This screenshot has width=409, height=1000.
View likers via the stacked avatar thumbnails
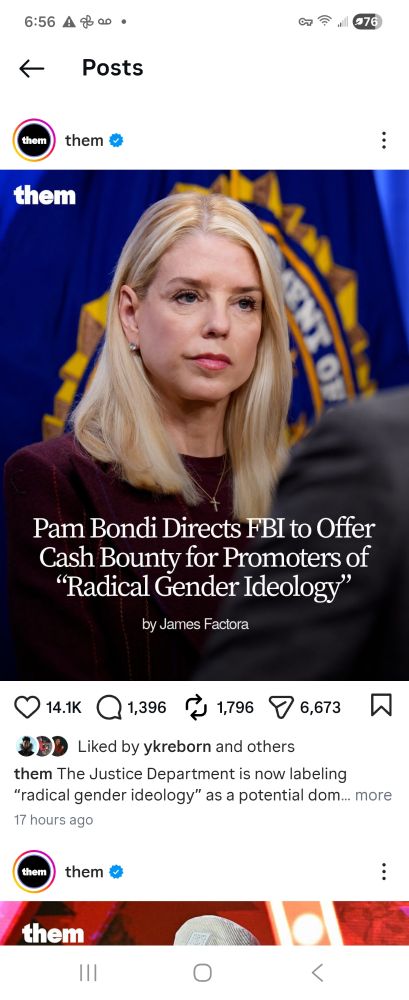tap(42, 746)
